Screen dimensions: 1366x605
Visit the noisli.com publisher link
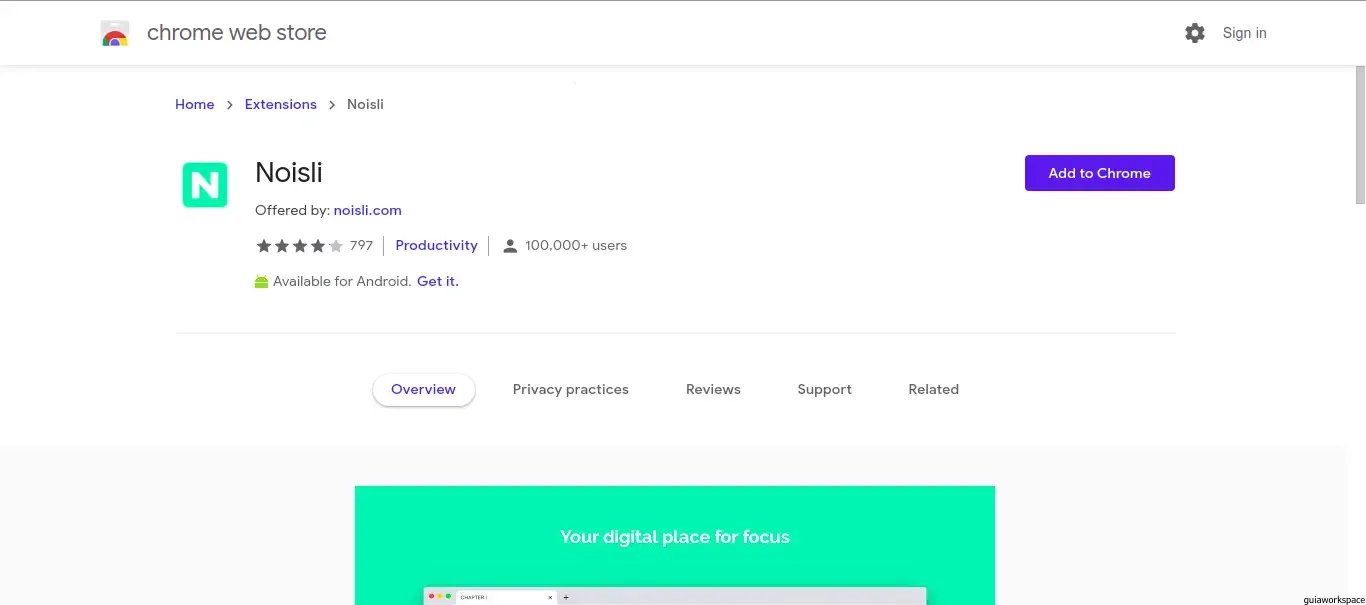(368, 210)
